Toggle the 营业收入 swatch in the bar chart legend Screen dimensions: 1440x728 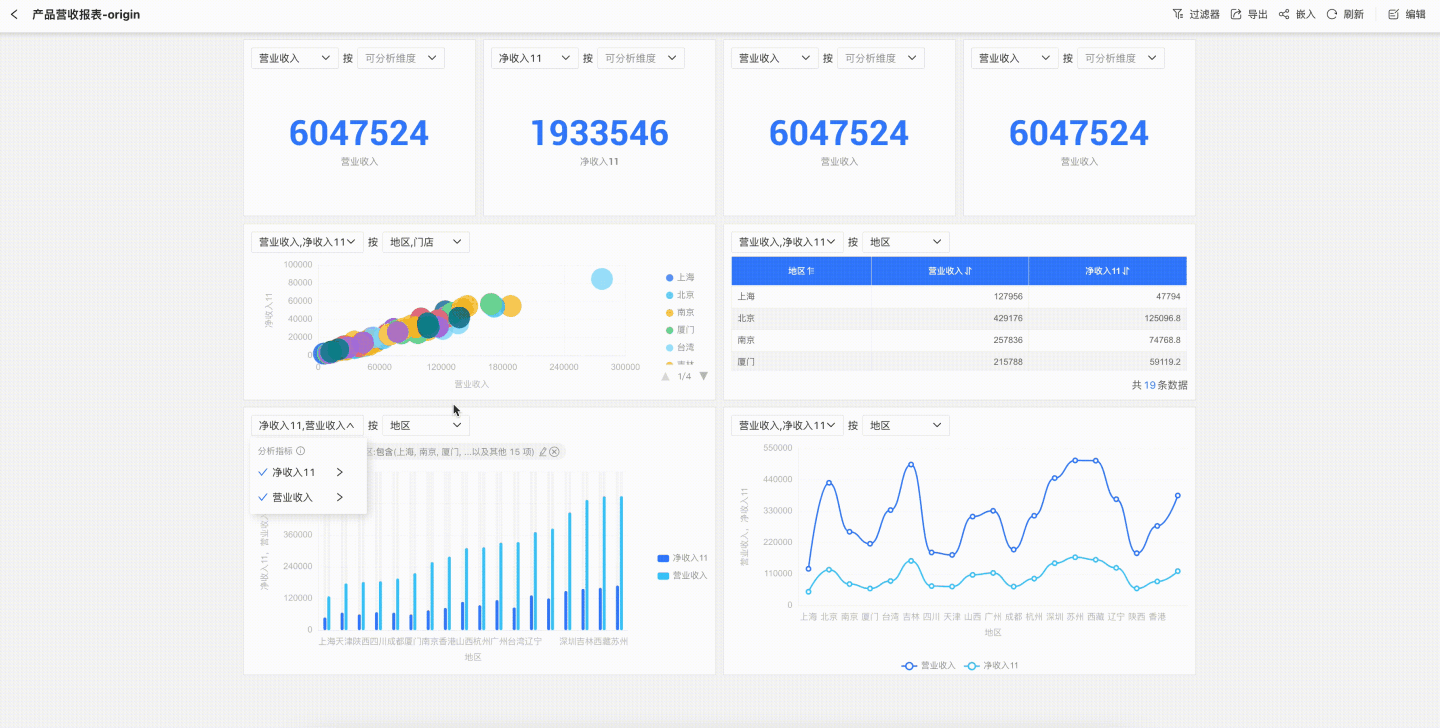(663, 576)
